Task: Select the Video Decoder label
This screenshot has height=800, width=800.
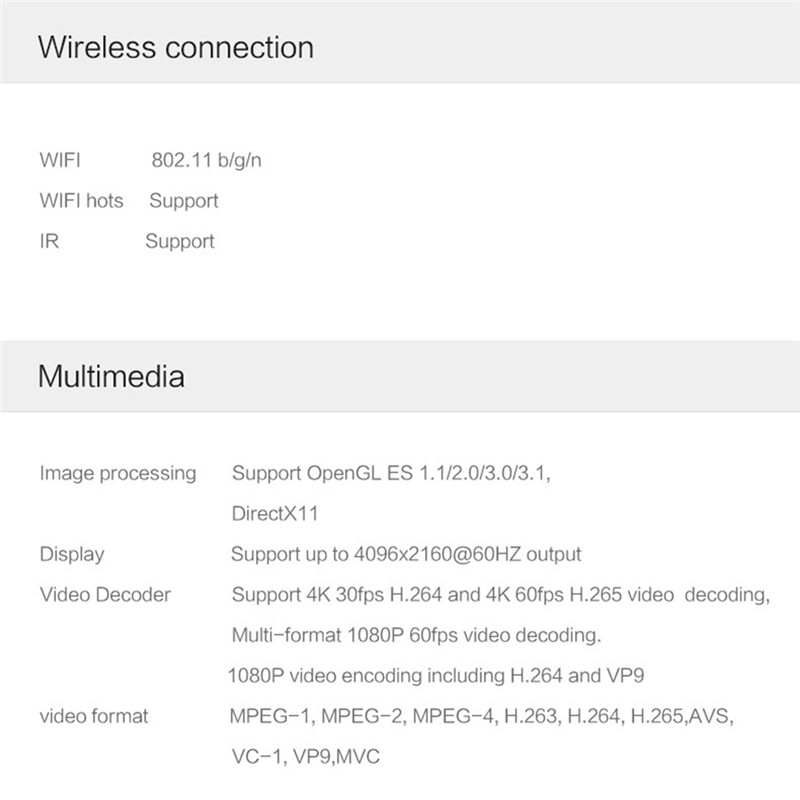Action: point(105,595)
